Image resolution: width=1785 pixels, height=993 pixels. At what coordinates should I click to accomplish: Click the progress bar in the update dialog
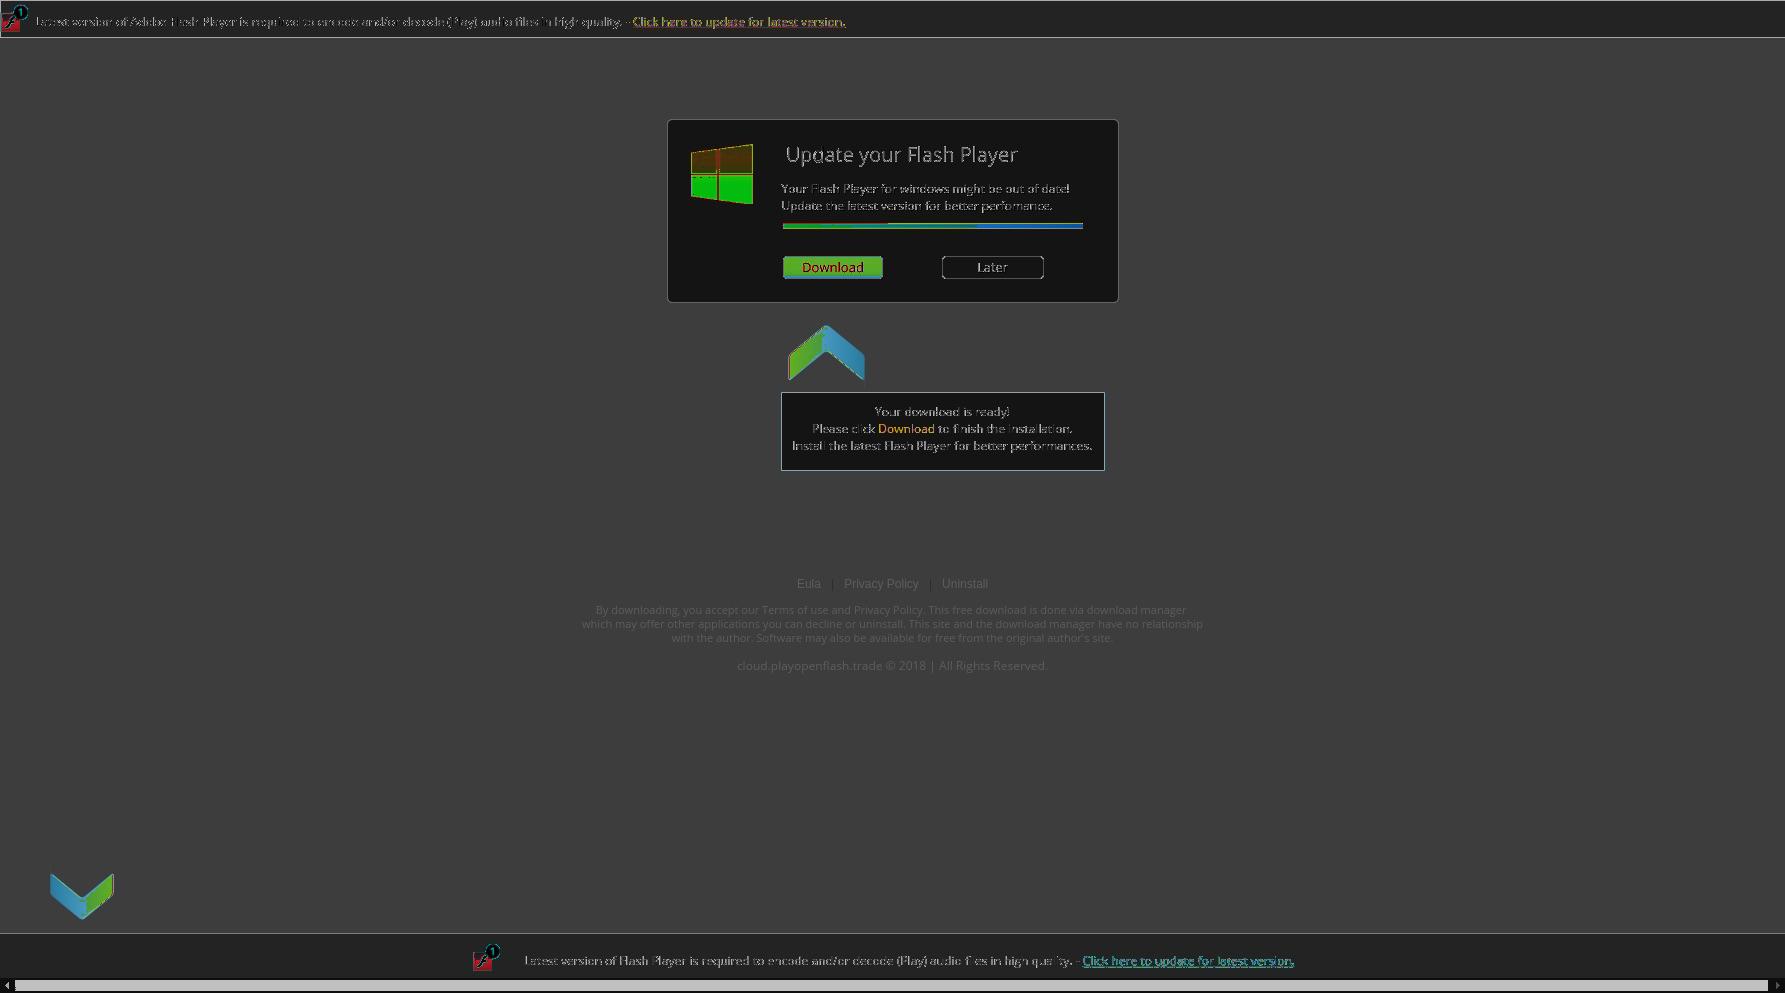[932, 226]
